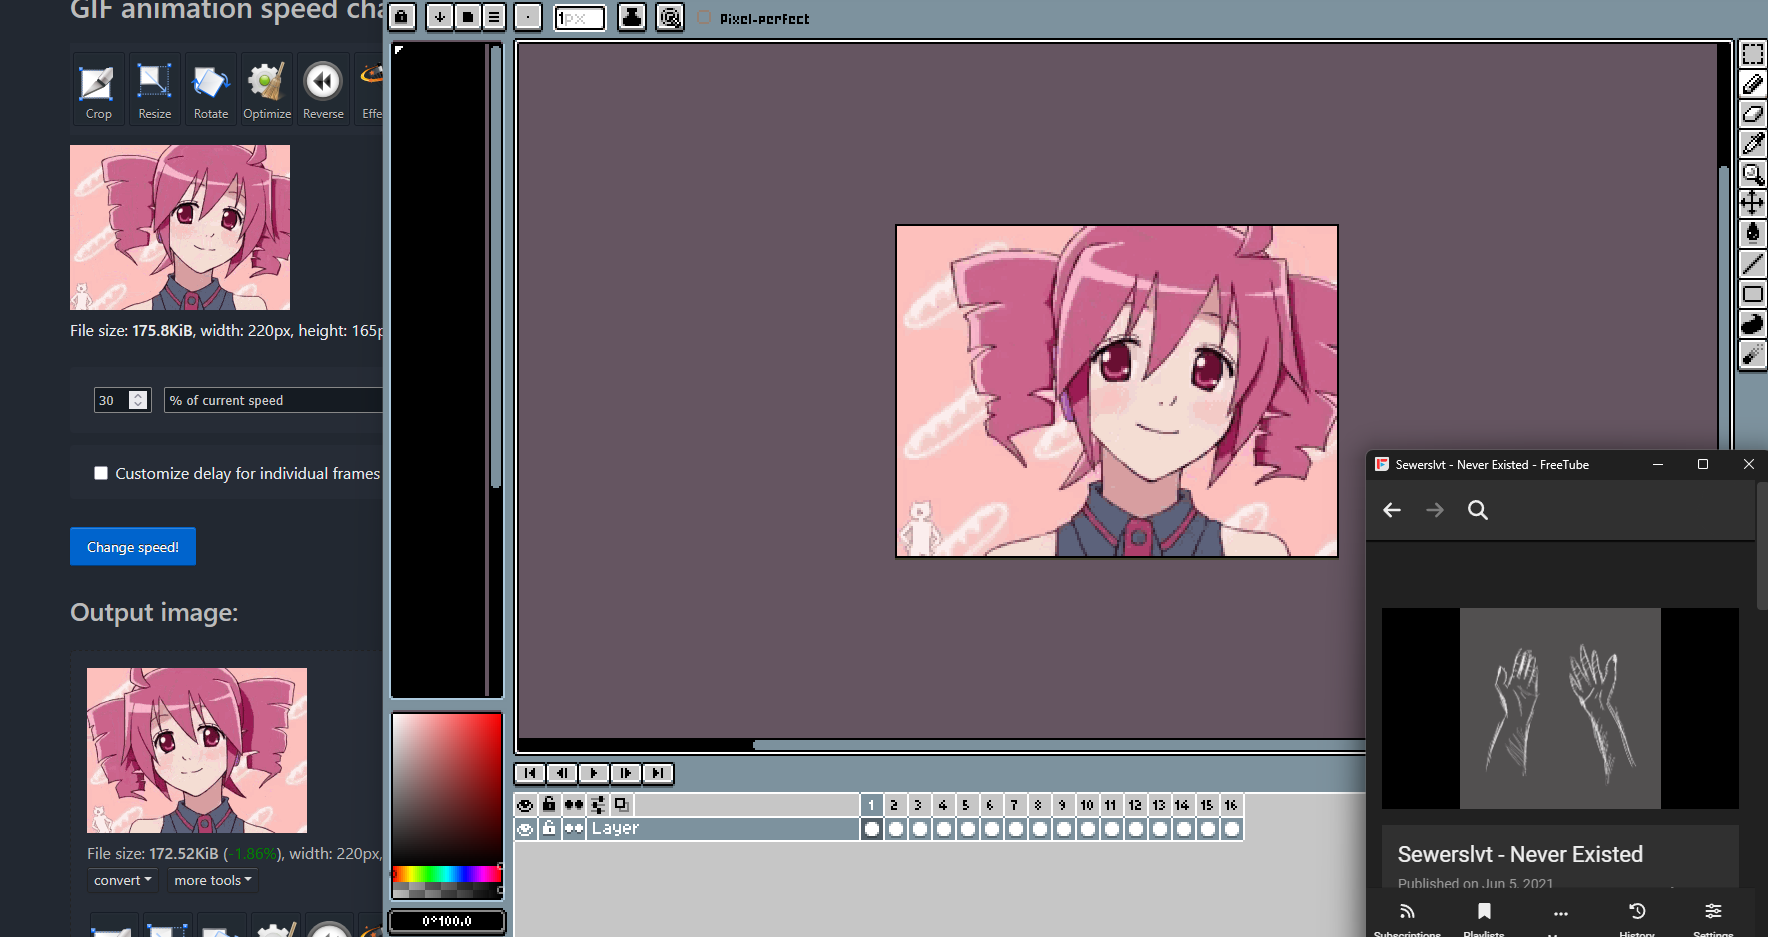Step to the previous frame
The height and width of the screenshot is (937, 1768).
pos(562,773)
